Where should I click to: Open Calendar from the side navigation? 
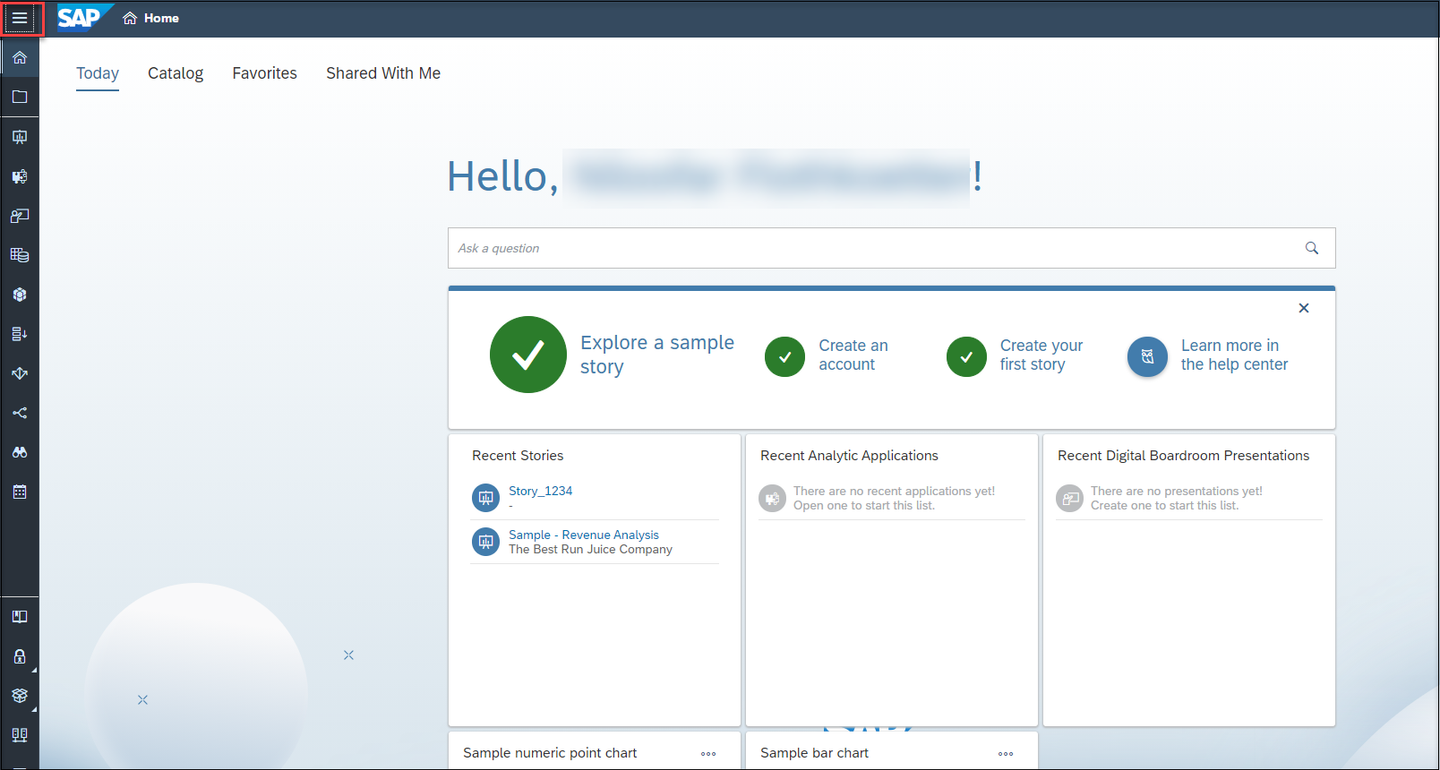19,492
